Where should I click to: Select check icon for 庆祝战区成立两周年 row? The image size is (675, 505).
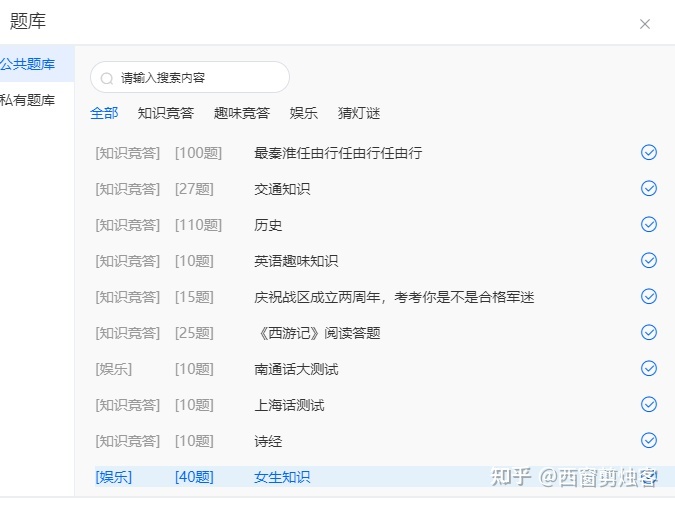(649, 296)
